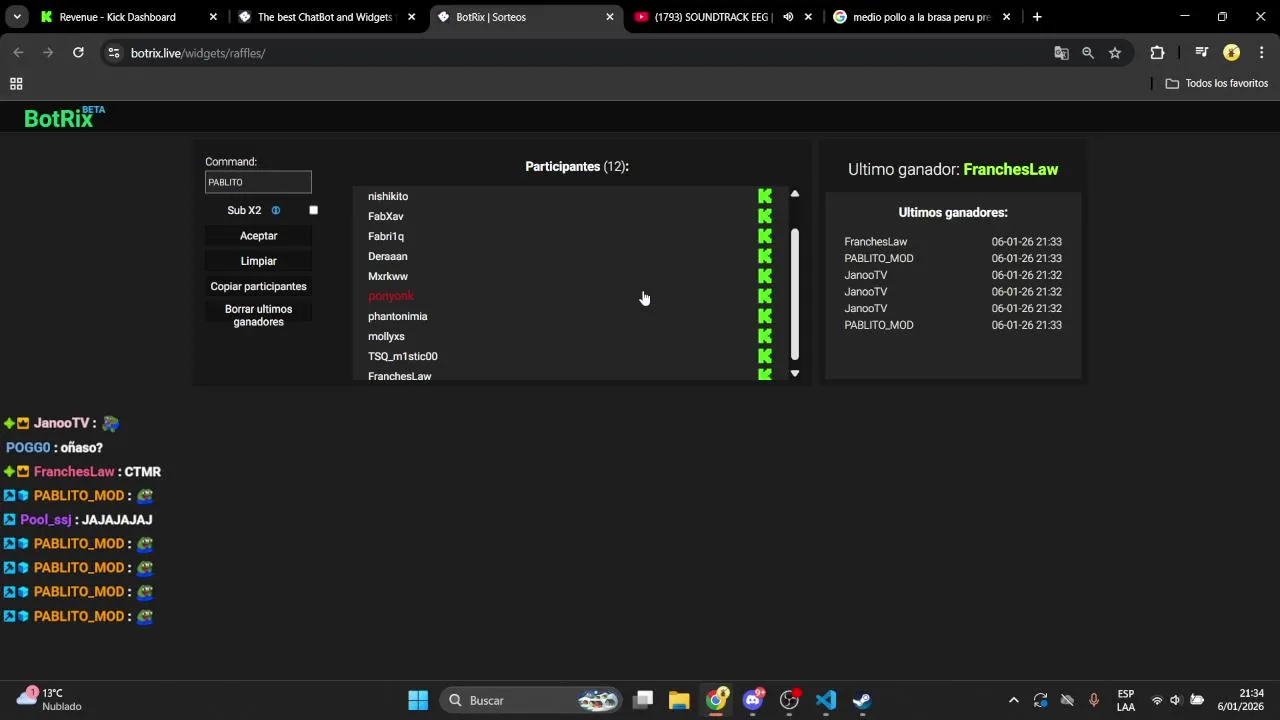Click the Kick icon in TSQ_m1stic00's row
The image size is (1280, 720).
tap(765, 356)
